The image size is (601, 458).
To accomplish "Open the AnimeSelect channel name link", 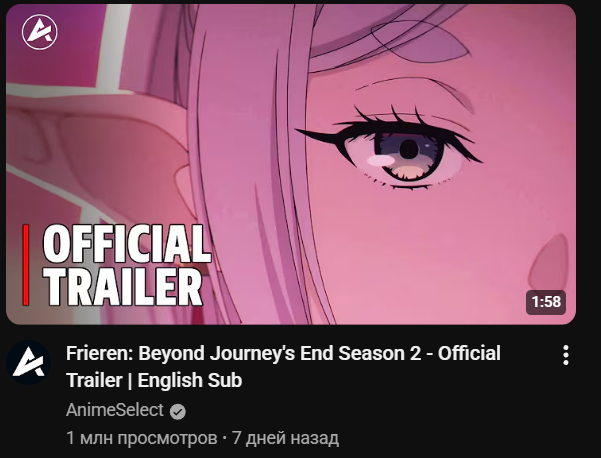I will pyautogui.click(x=115, y=410).
